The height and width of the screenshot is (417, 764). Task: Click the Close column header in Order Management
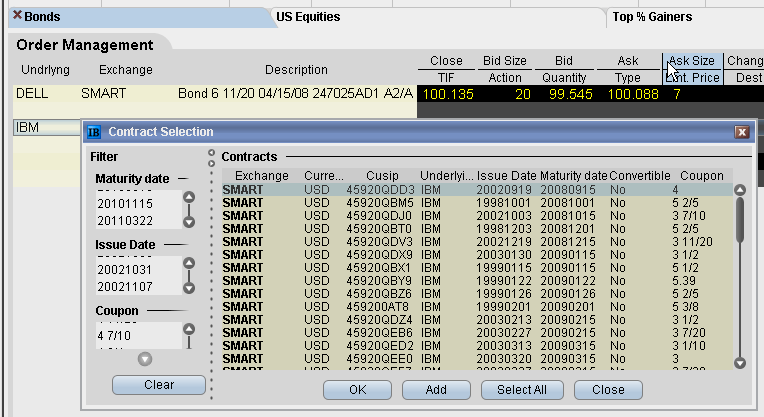[446, 61]
